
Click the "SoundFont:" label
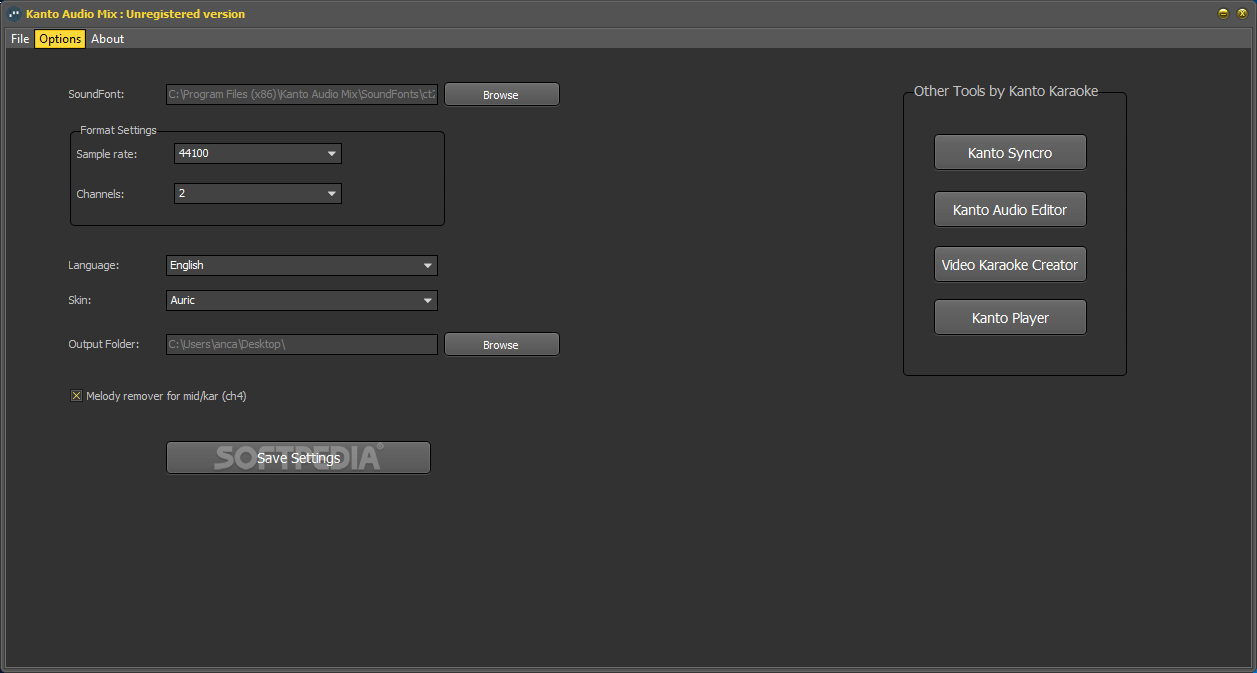coord(96,94)
